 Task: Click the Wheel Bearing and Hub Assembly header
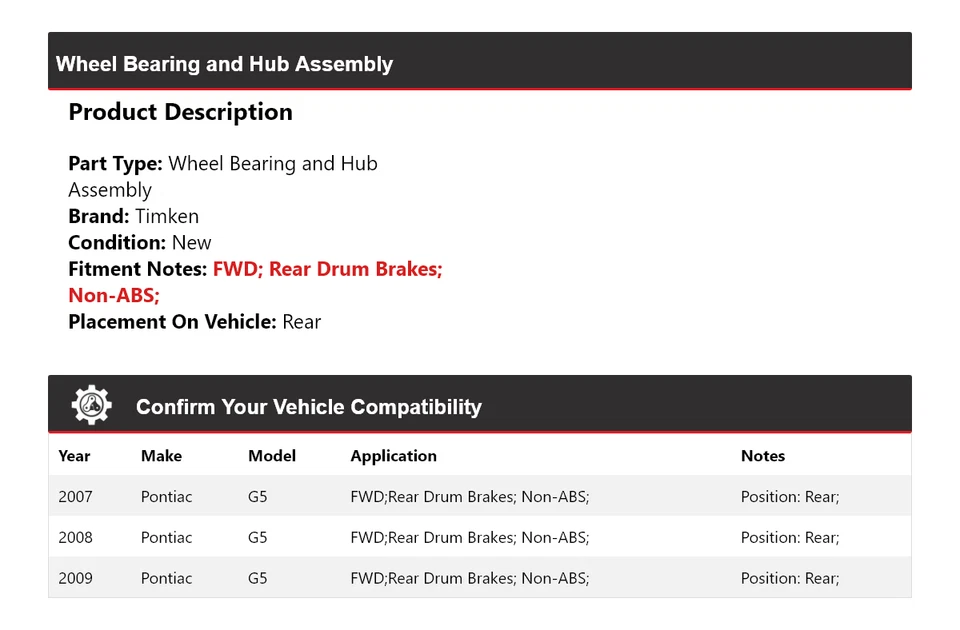point(224,64)
